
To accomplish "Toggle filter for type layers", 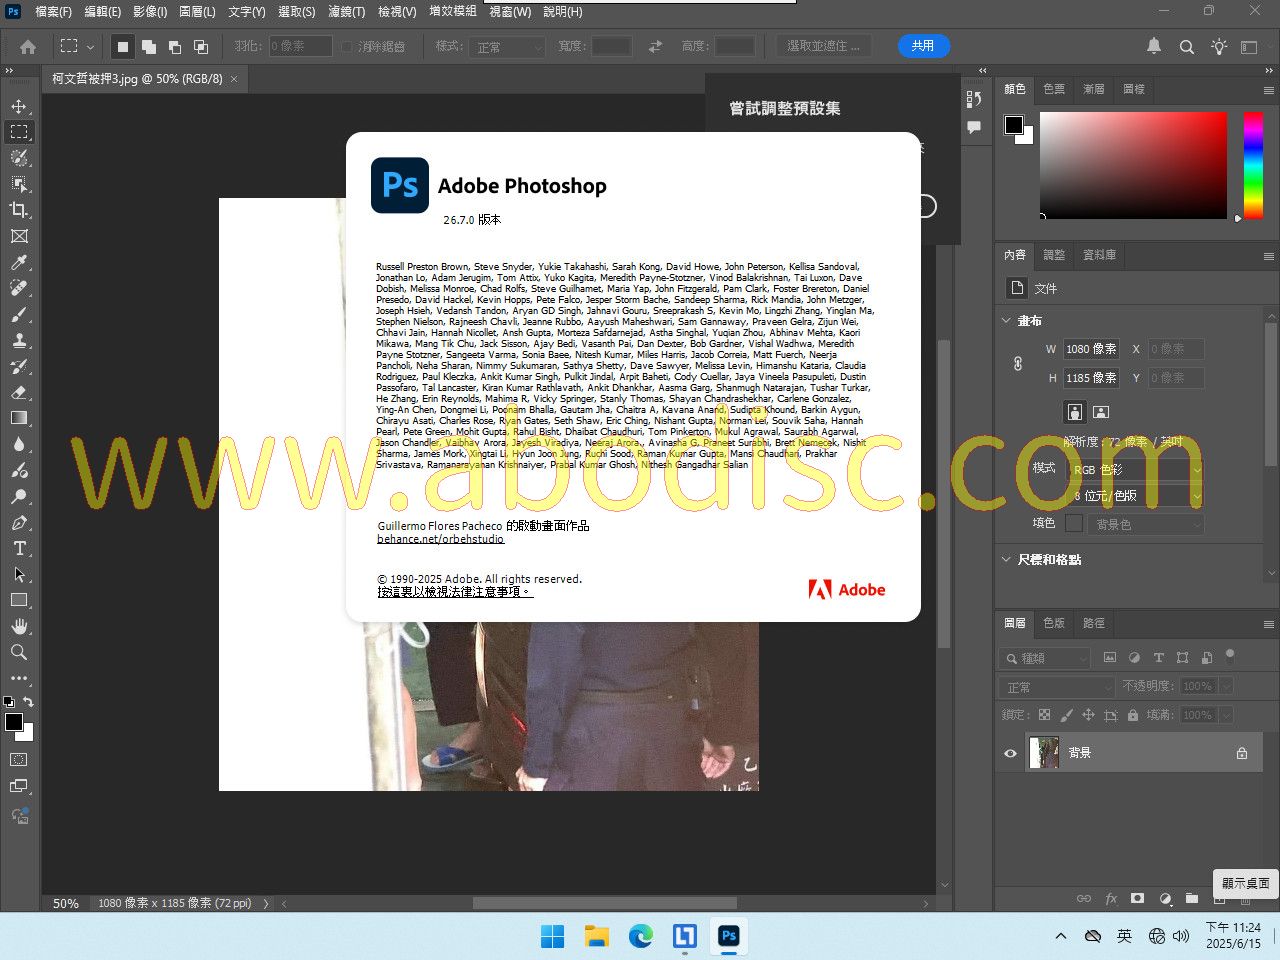I will tap(1158, 657).
